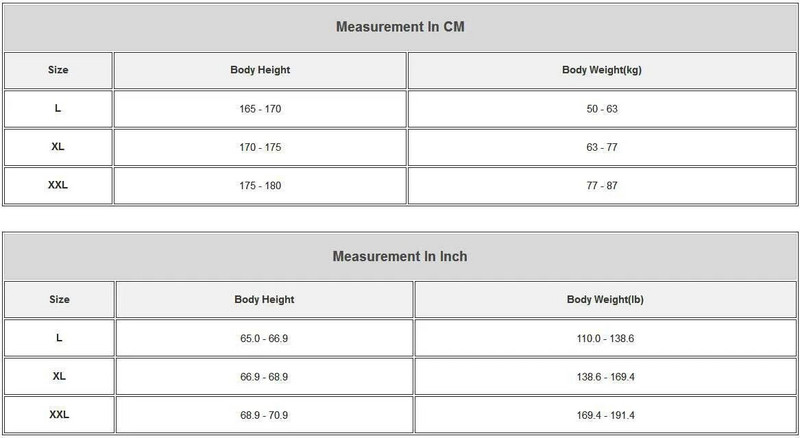The image size is (800, 438).
Task: Click the "Measurement In CM" table title
Action: pyautogui.click(x=399, y=27)
